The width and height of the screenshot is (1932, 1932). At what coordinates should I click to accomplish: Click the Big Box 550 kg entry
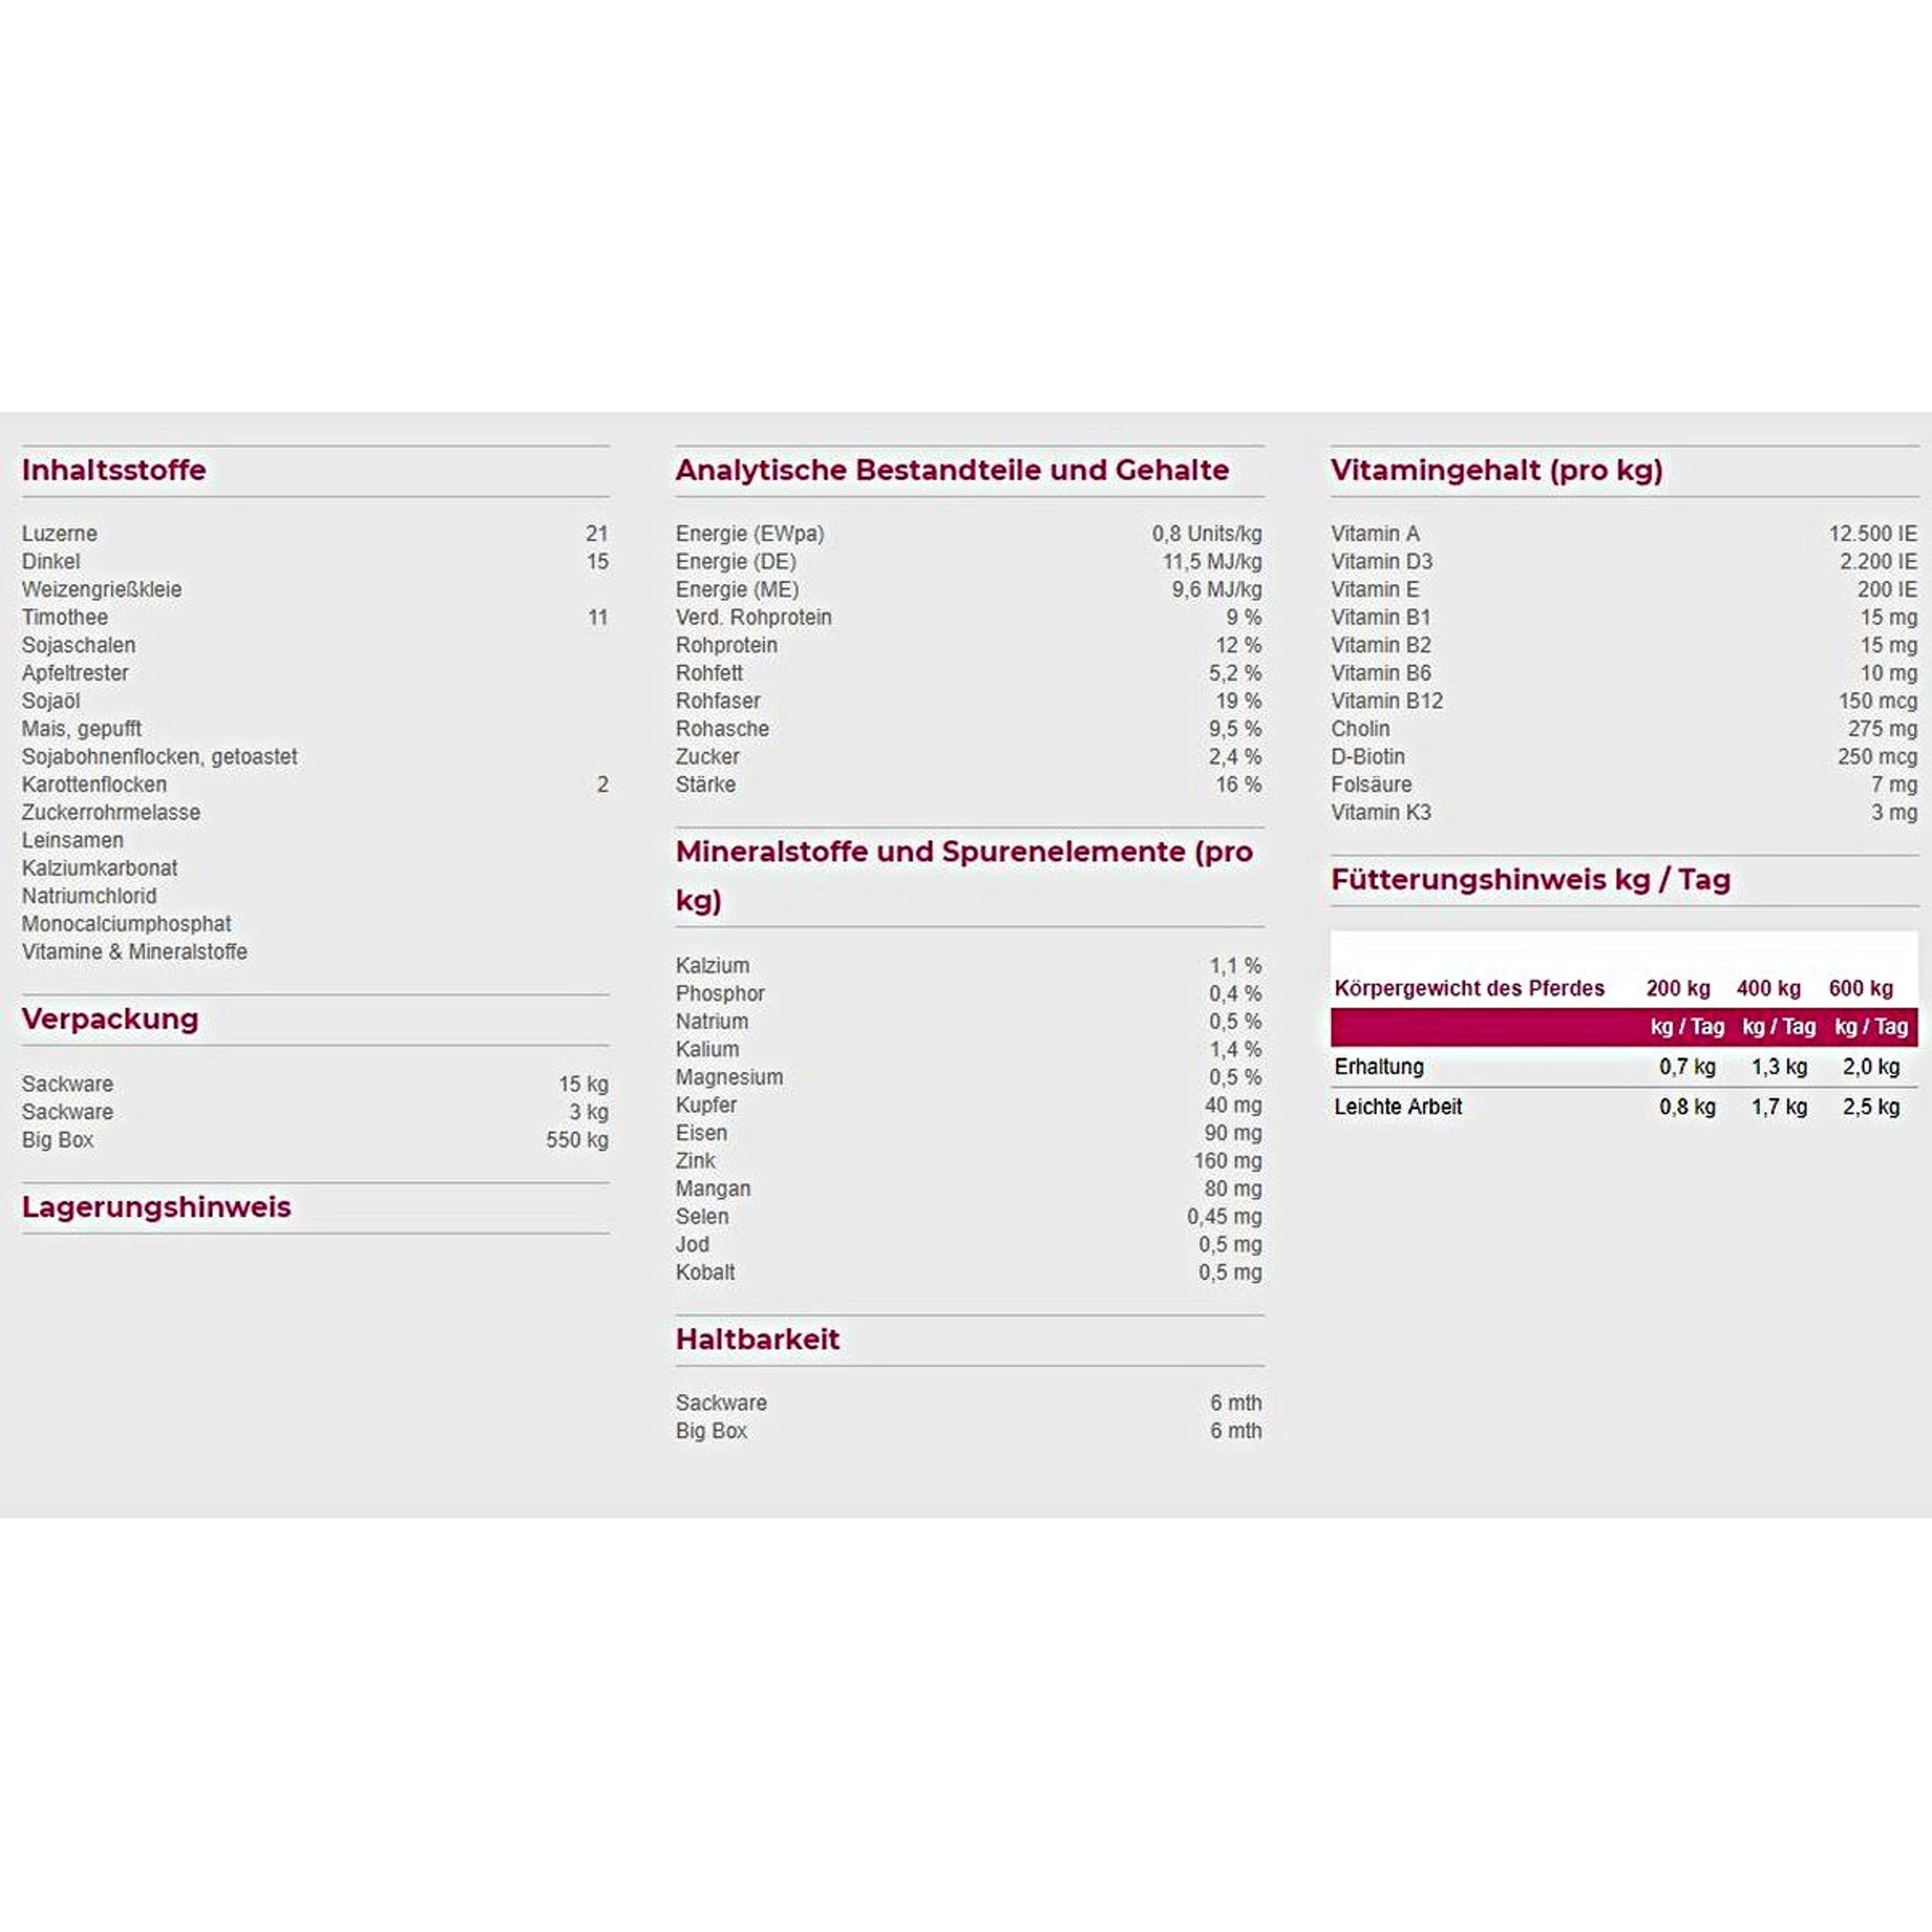point(315,1140)
